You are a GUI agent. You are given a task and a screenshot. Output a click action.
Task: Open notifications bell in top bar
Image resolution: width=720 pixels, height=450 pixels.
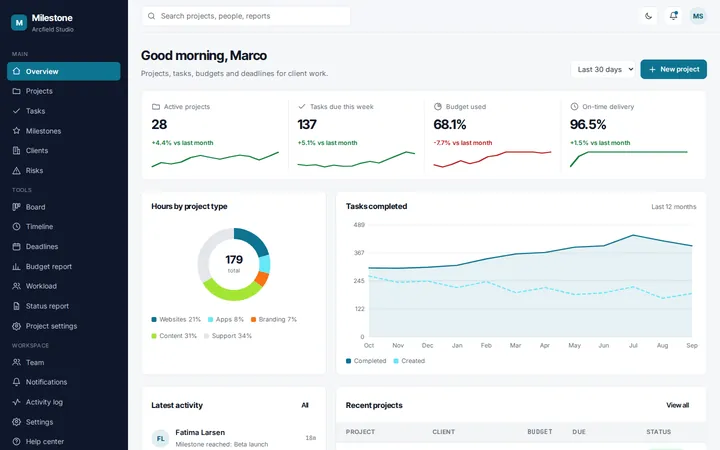[673, 16]
